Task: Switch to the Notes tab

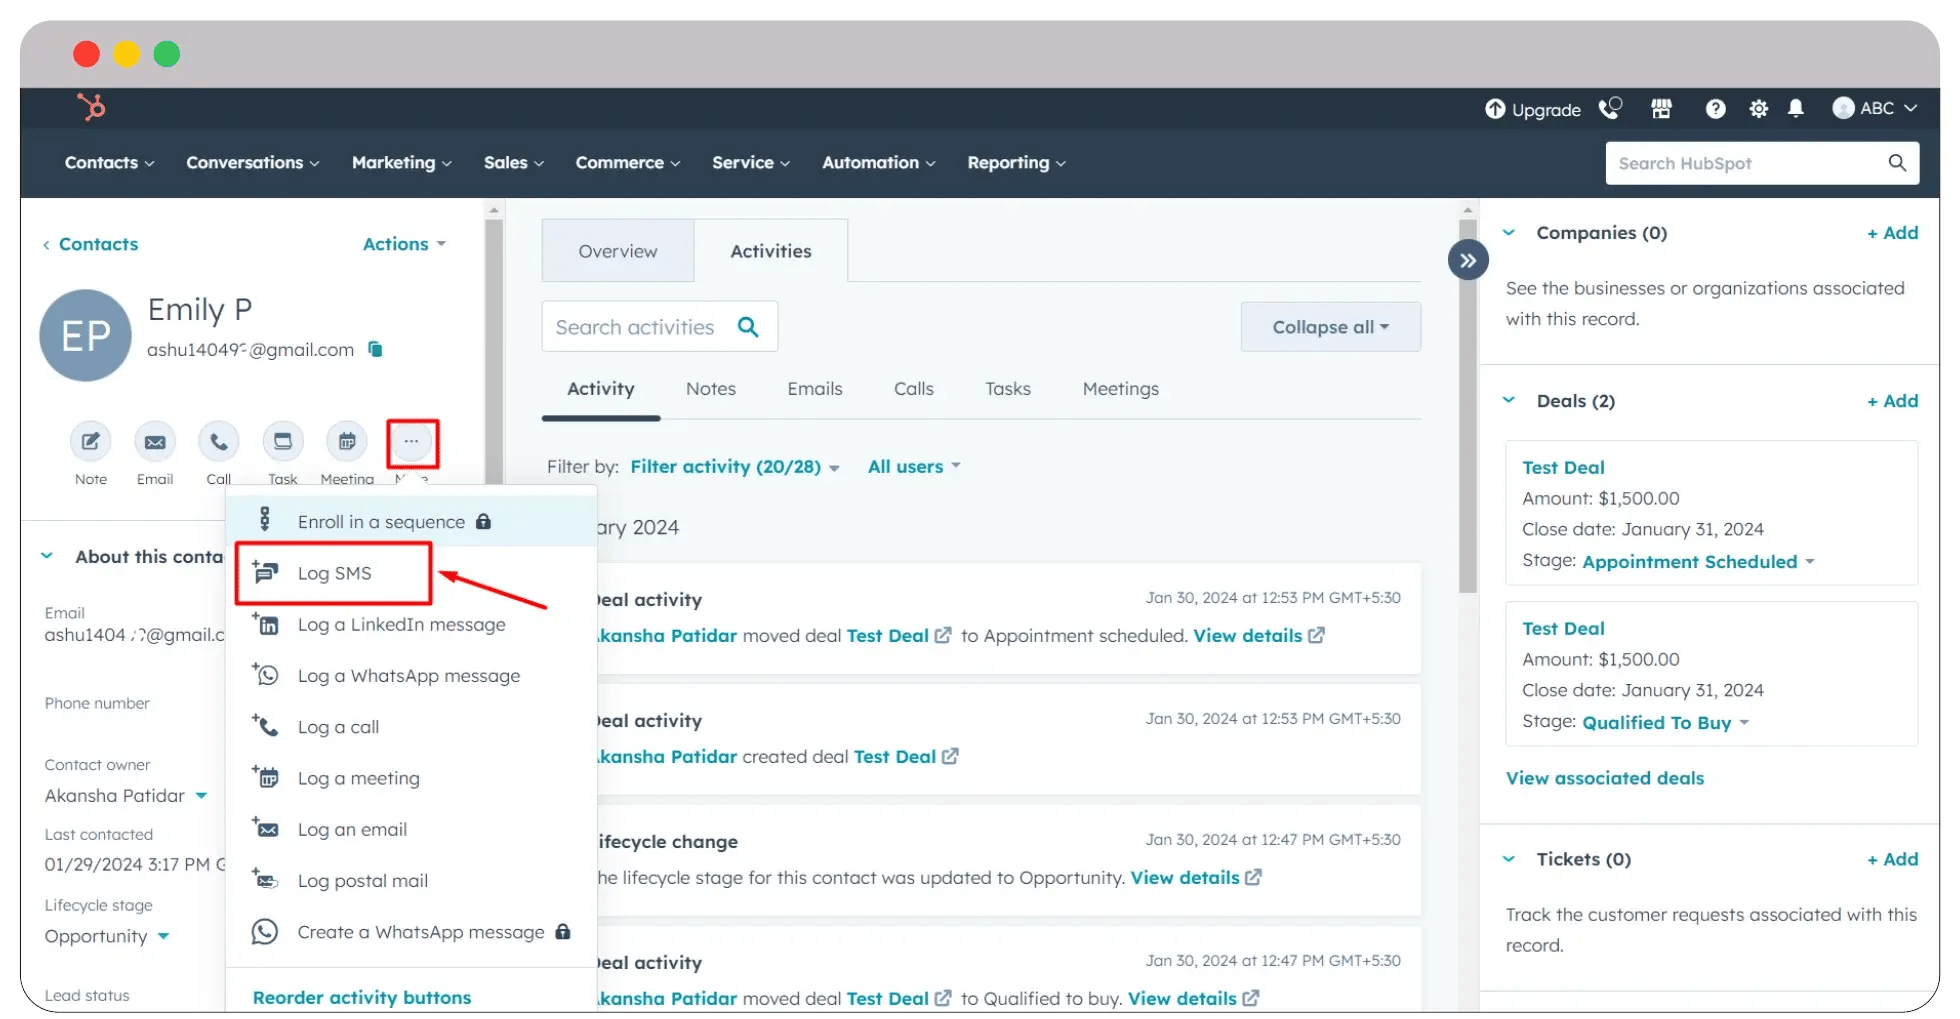Action: pyautogui.click(x=710, y=389)
